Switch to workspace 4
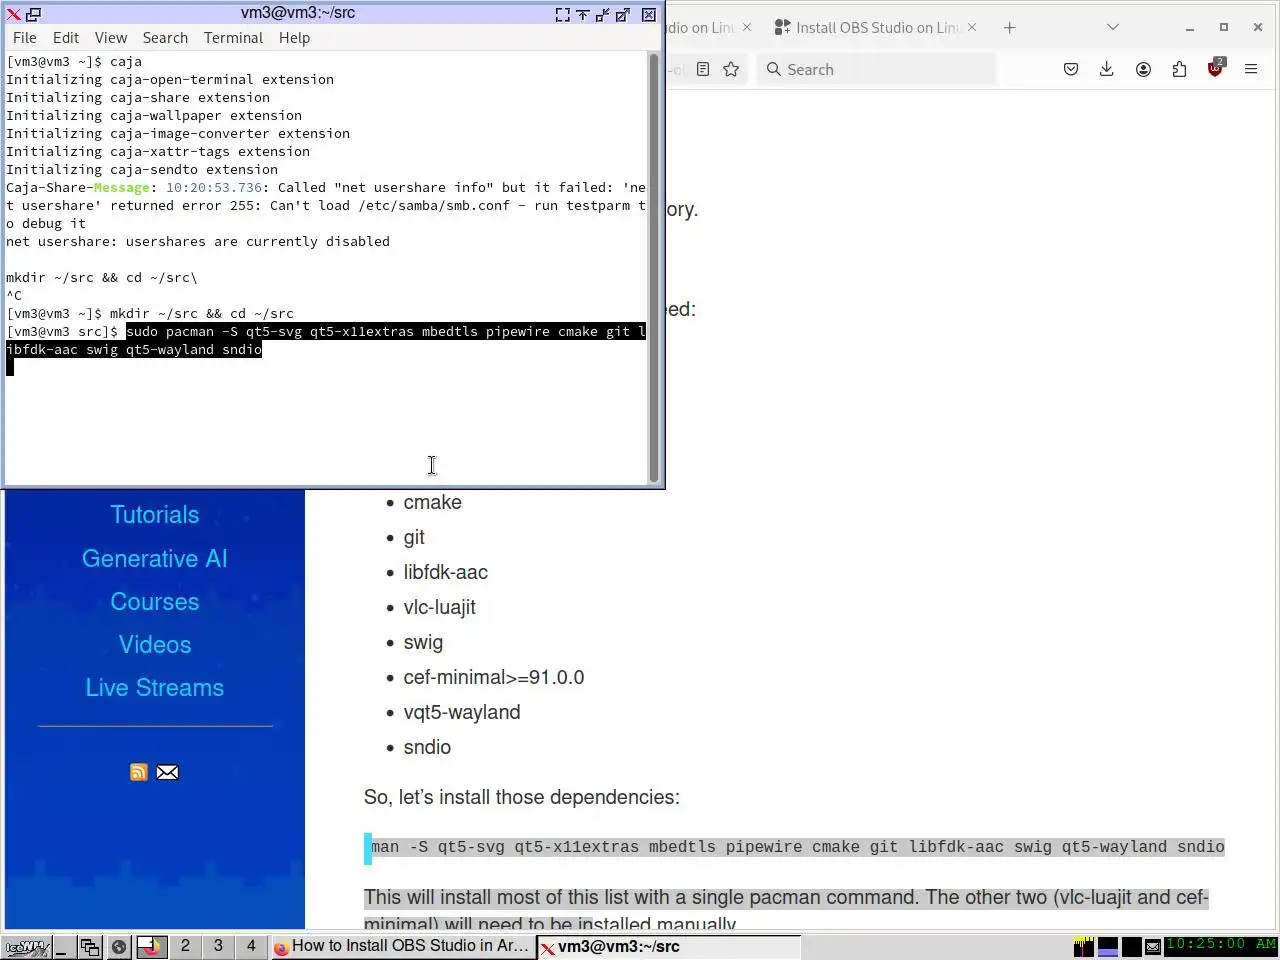 (251, 946)
